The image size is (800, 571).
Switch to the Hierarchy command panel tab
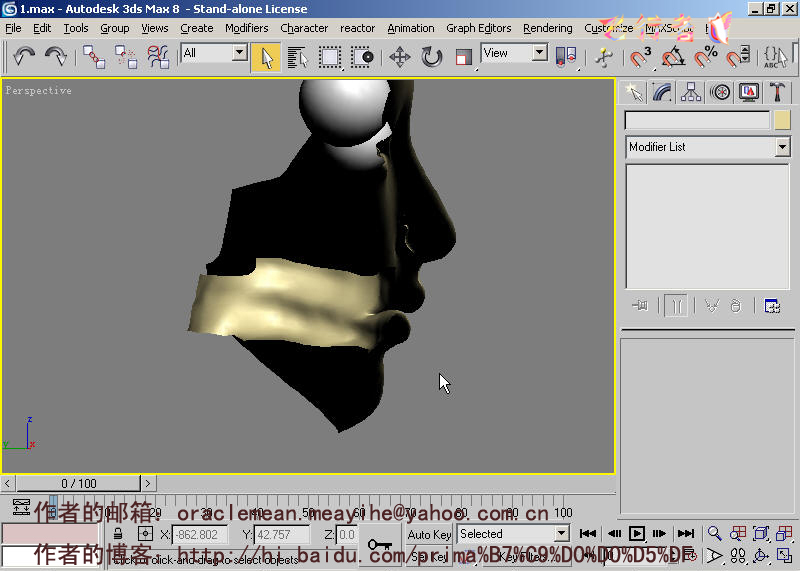pos(691,92)
